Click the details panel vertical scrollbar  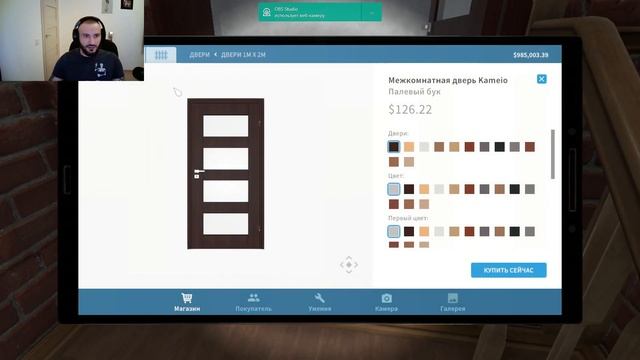click(x=553, y=154)
